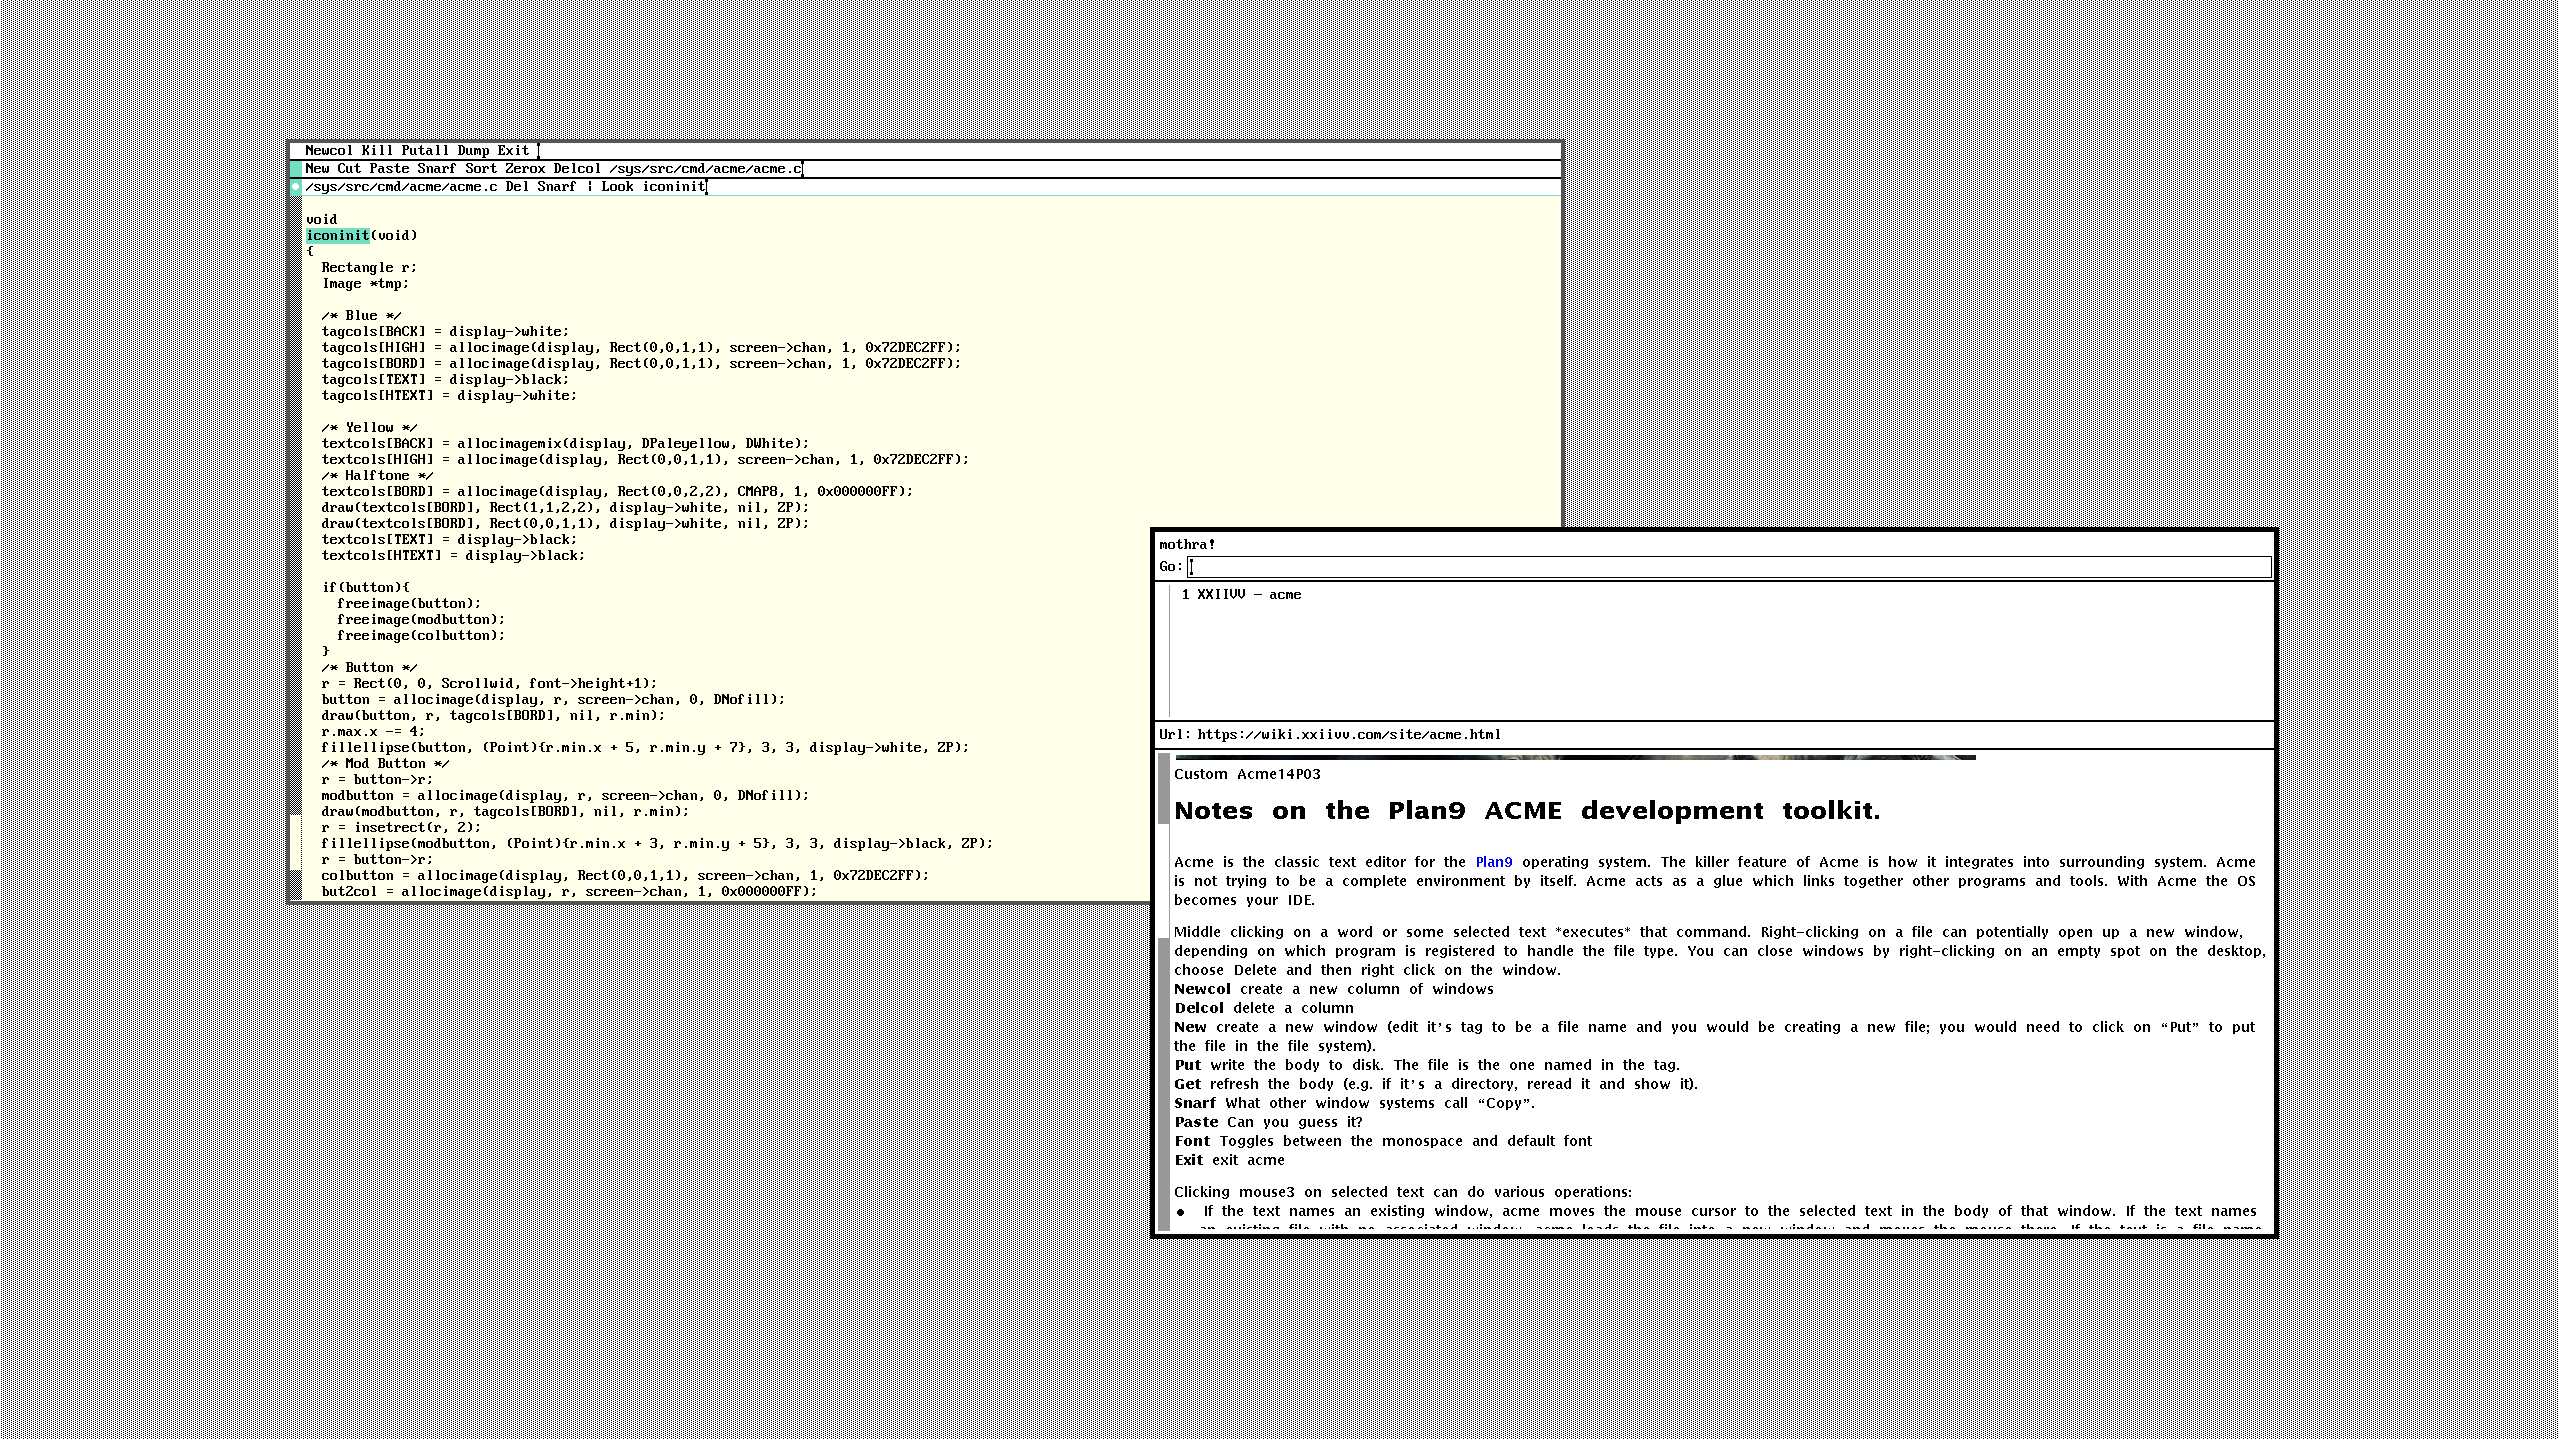Select history entry '1 XXIIVV – acme' in mothra

point(1241,595)
